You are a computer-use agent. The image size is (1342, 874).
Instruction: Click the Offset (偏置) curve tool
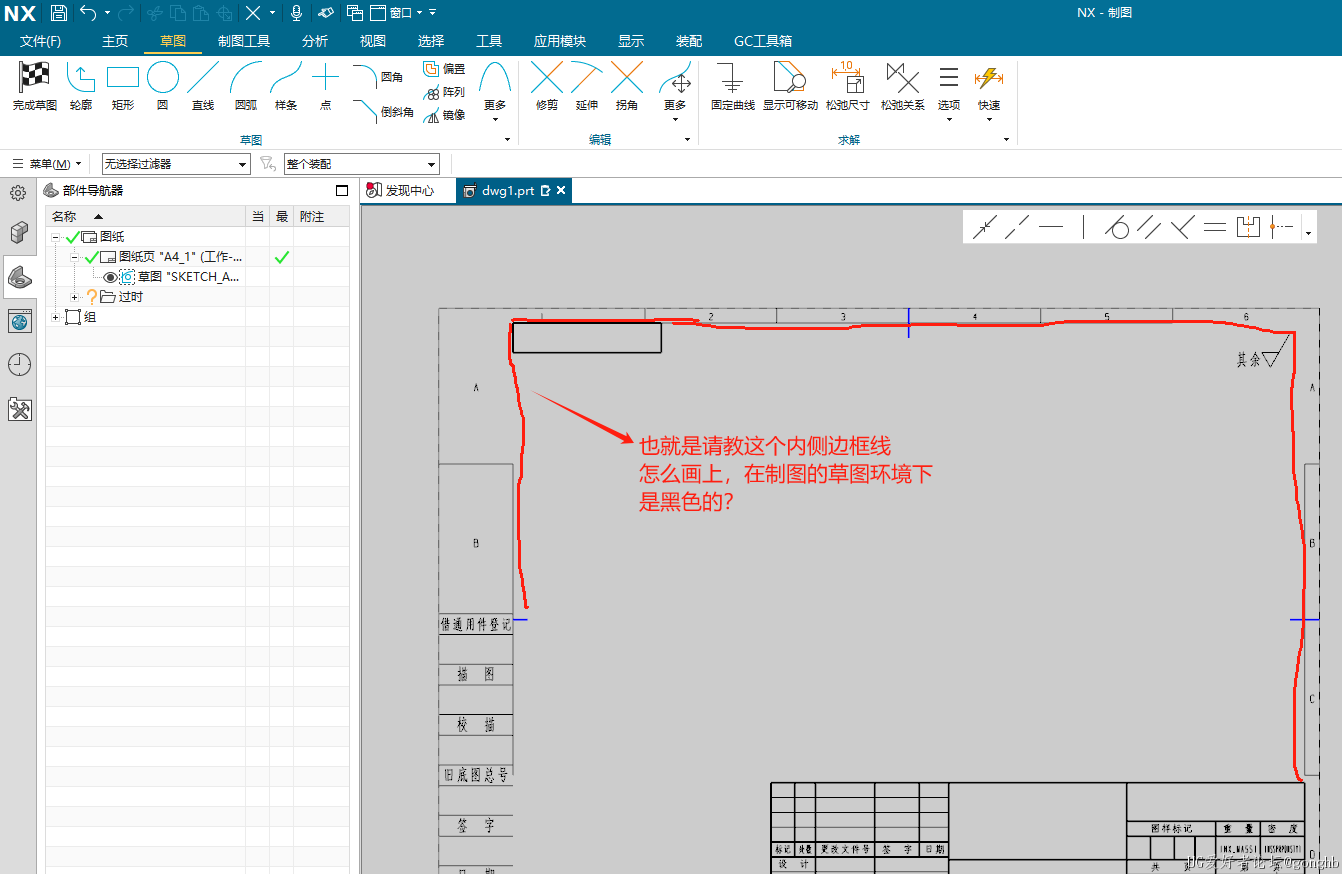coord(444,69)
